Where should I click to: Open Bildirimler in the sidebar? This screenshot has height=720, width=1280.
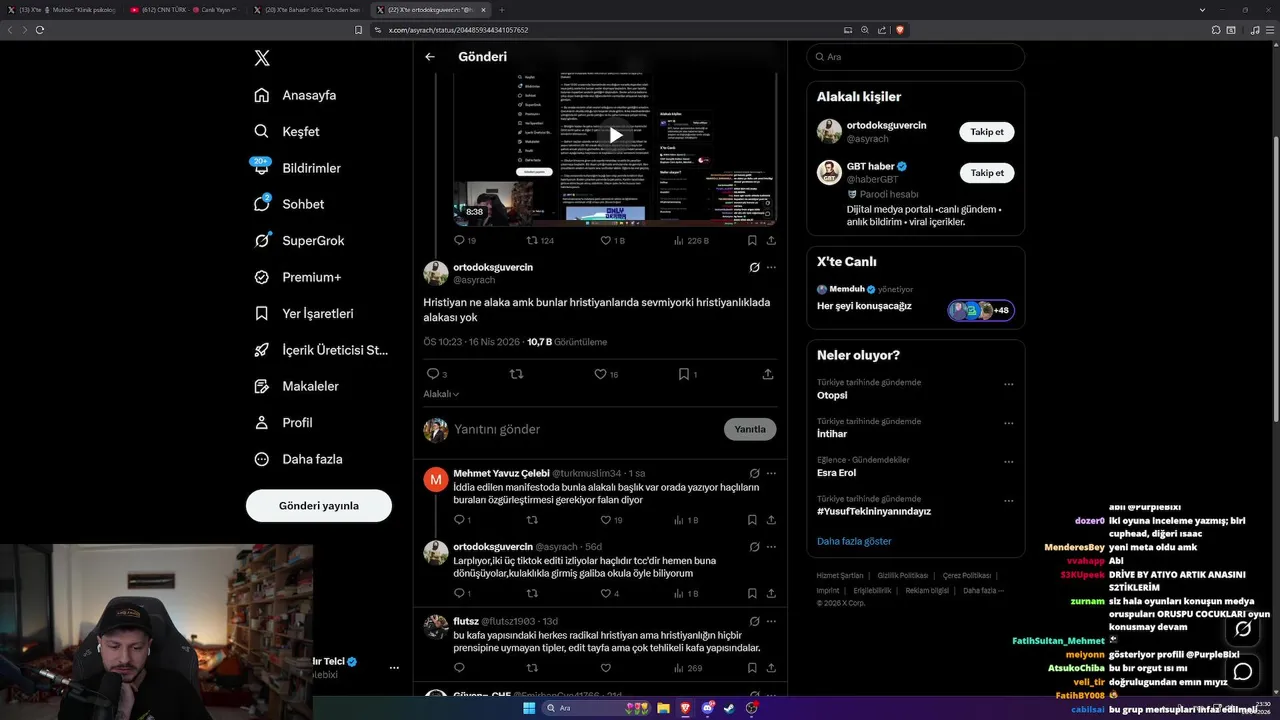point(297,168)
